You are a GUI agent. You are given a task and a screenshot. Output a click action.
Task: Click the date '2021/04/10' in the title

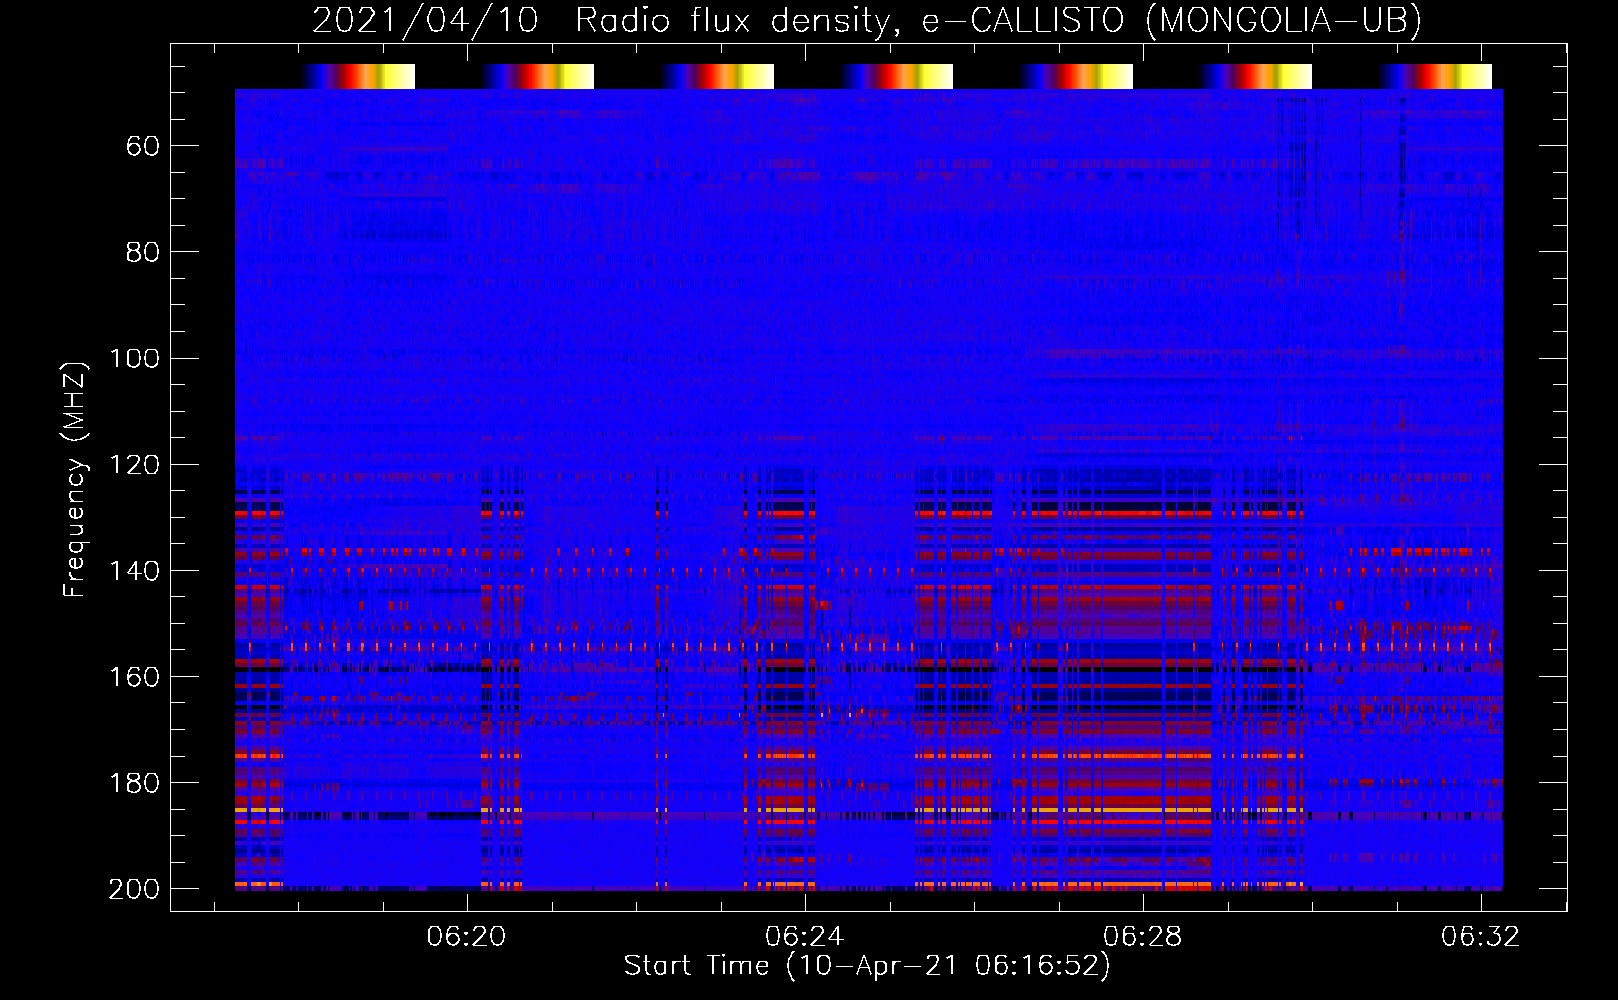click(425, 20)
